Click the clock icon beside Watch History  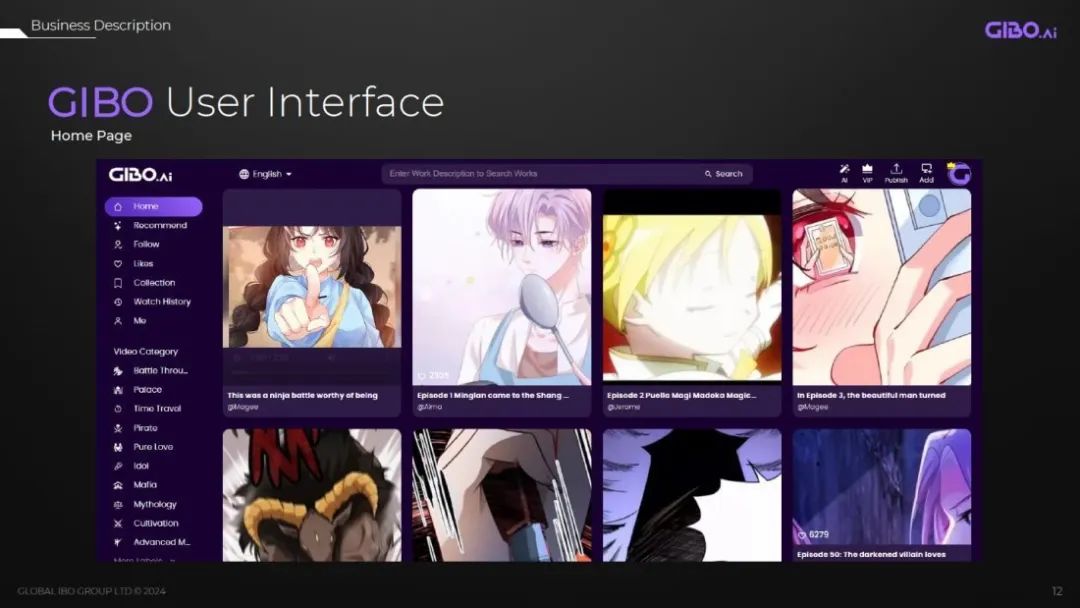tap(118, 302)
